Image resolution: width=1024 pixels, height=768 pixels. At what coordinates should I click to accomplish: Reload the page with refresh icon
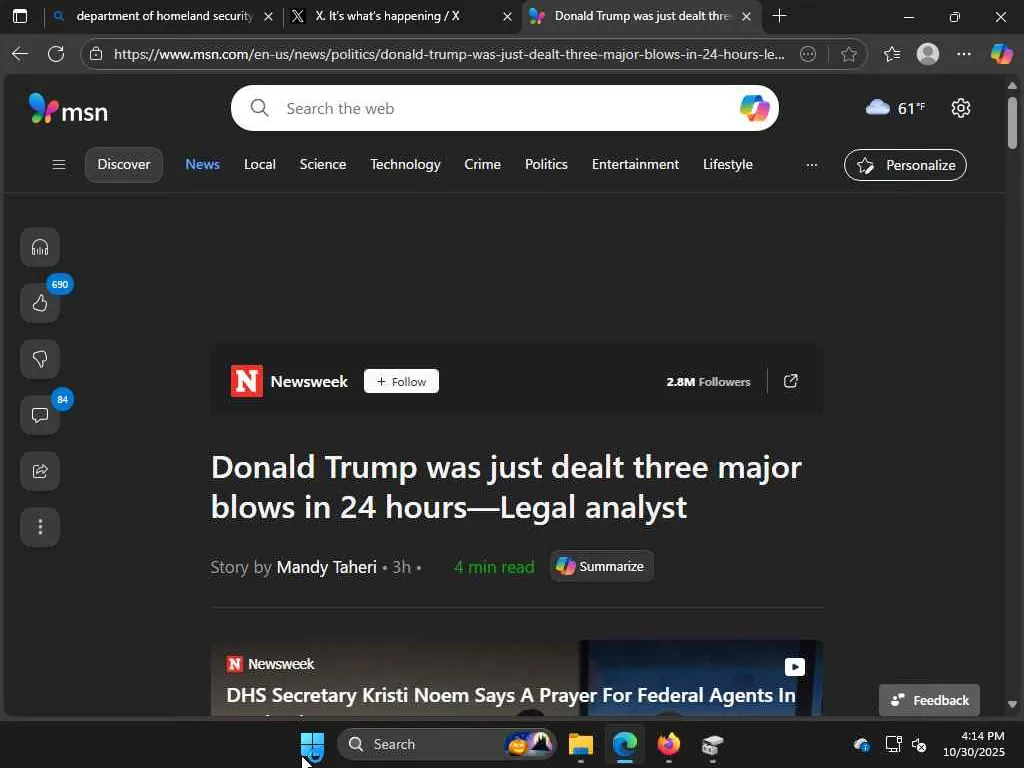click(56, 54)
